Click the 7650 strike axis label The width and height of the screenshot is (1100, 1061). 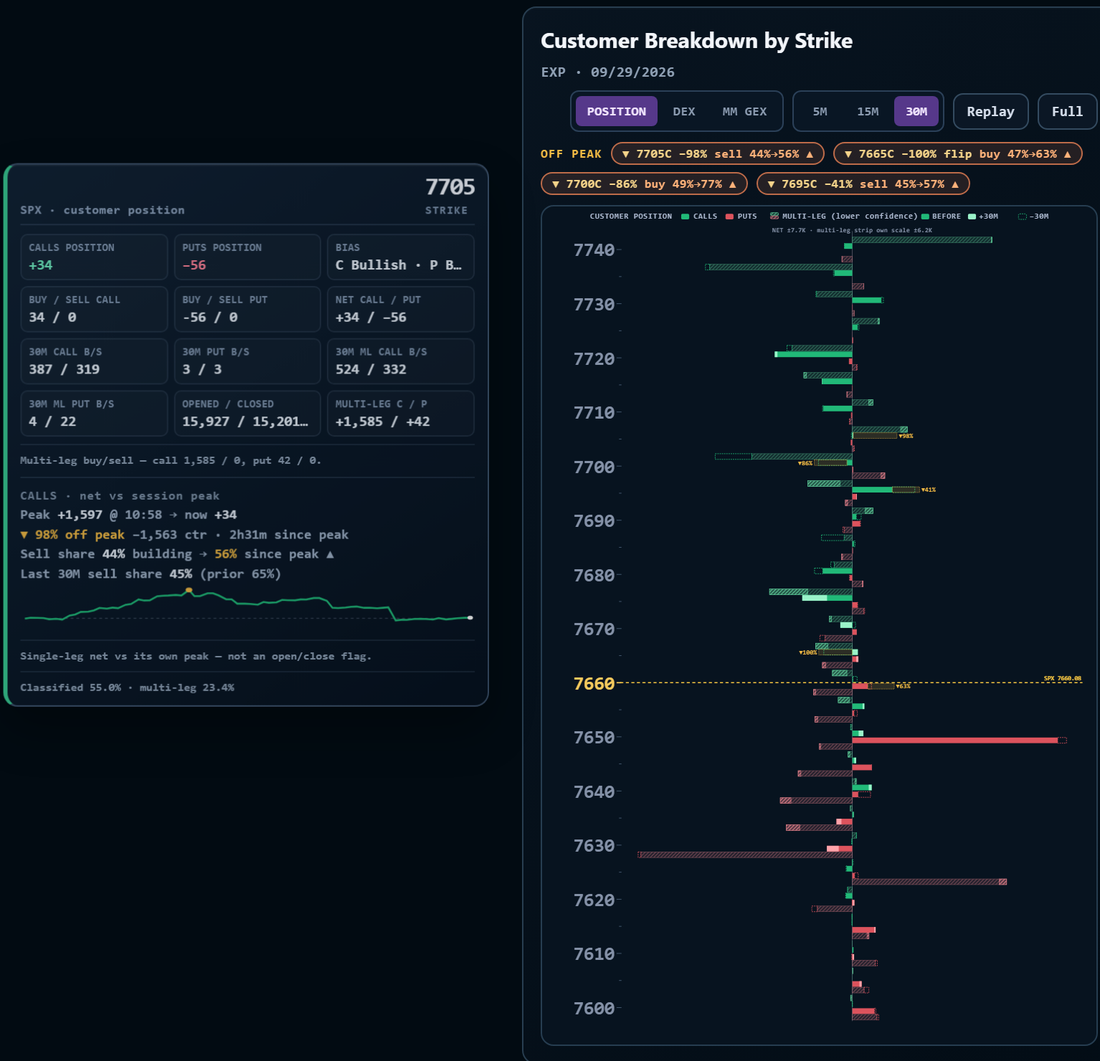593,738
